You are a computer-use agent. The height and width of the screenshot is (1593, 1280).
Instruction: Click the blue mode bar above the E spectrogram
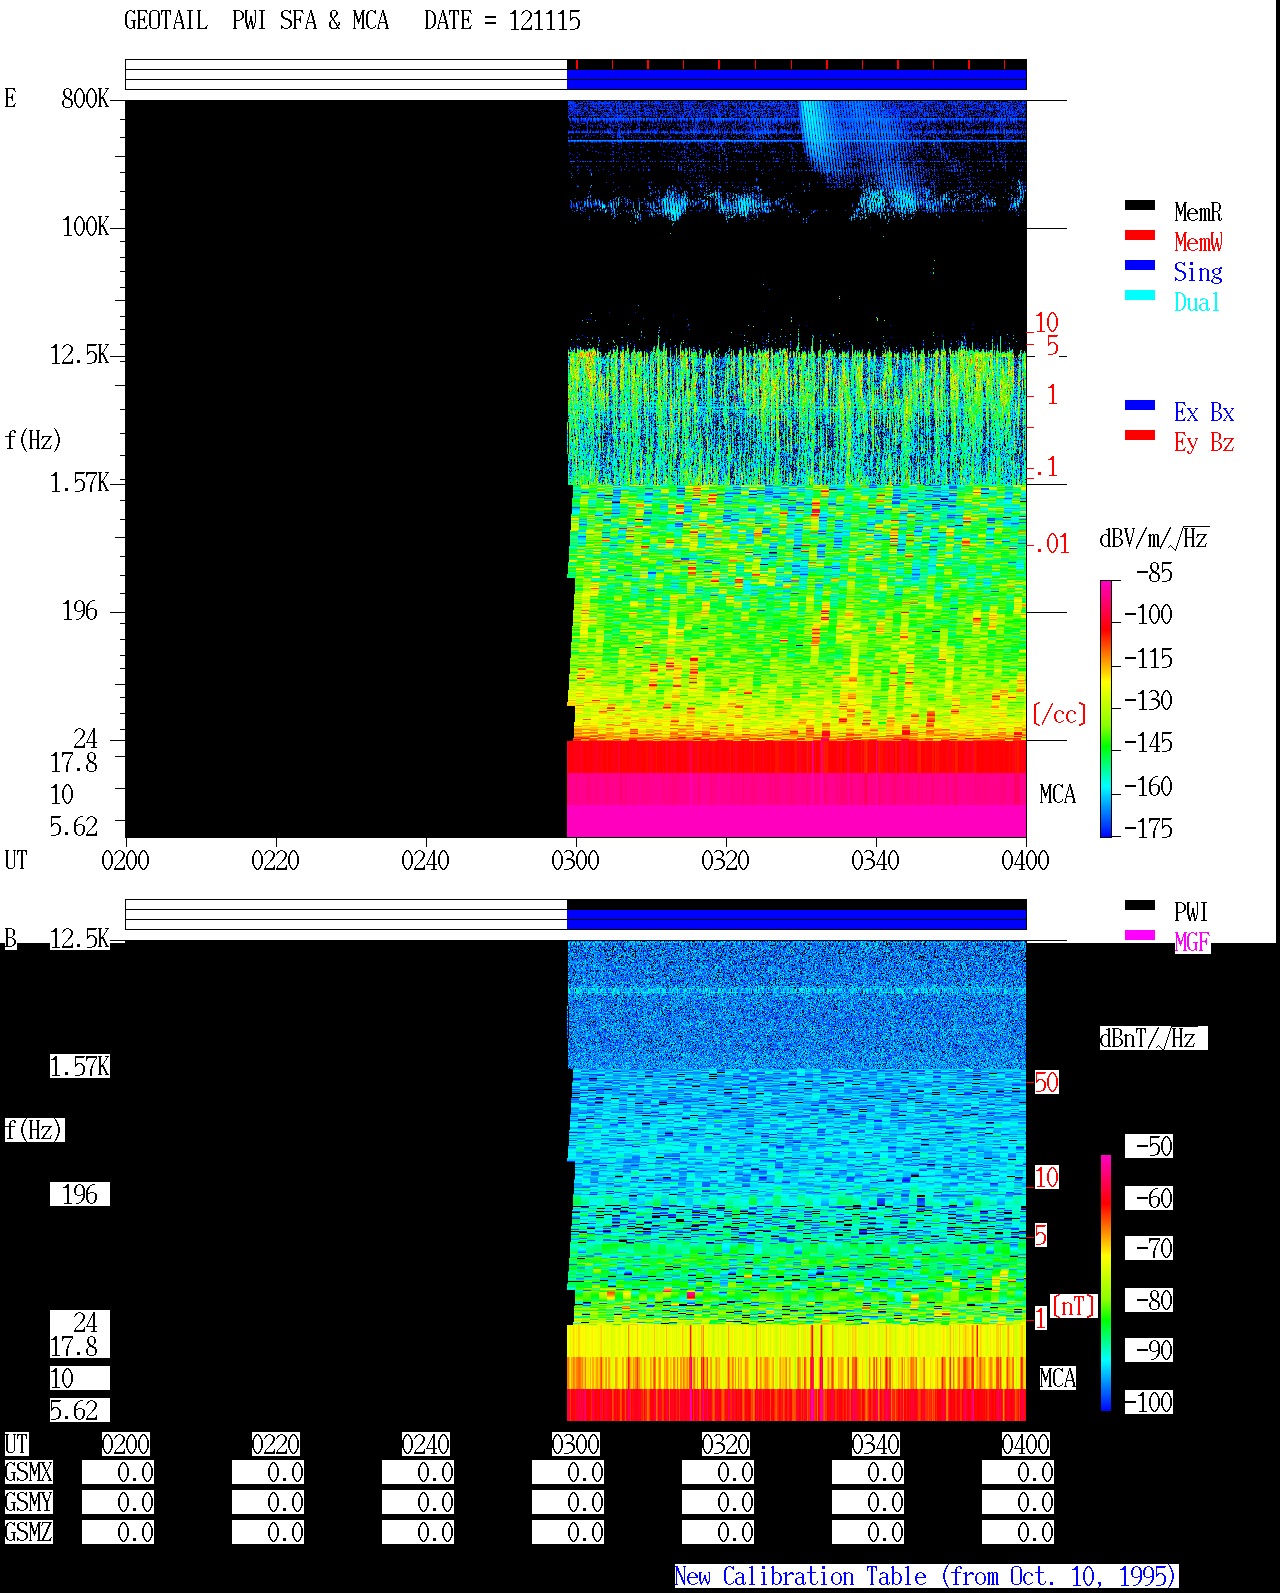(796, 79)
